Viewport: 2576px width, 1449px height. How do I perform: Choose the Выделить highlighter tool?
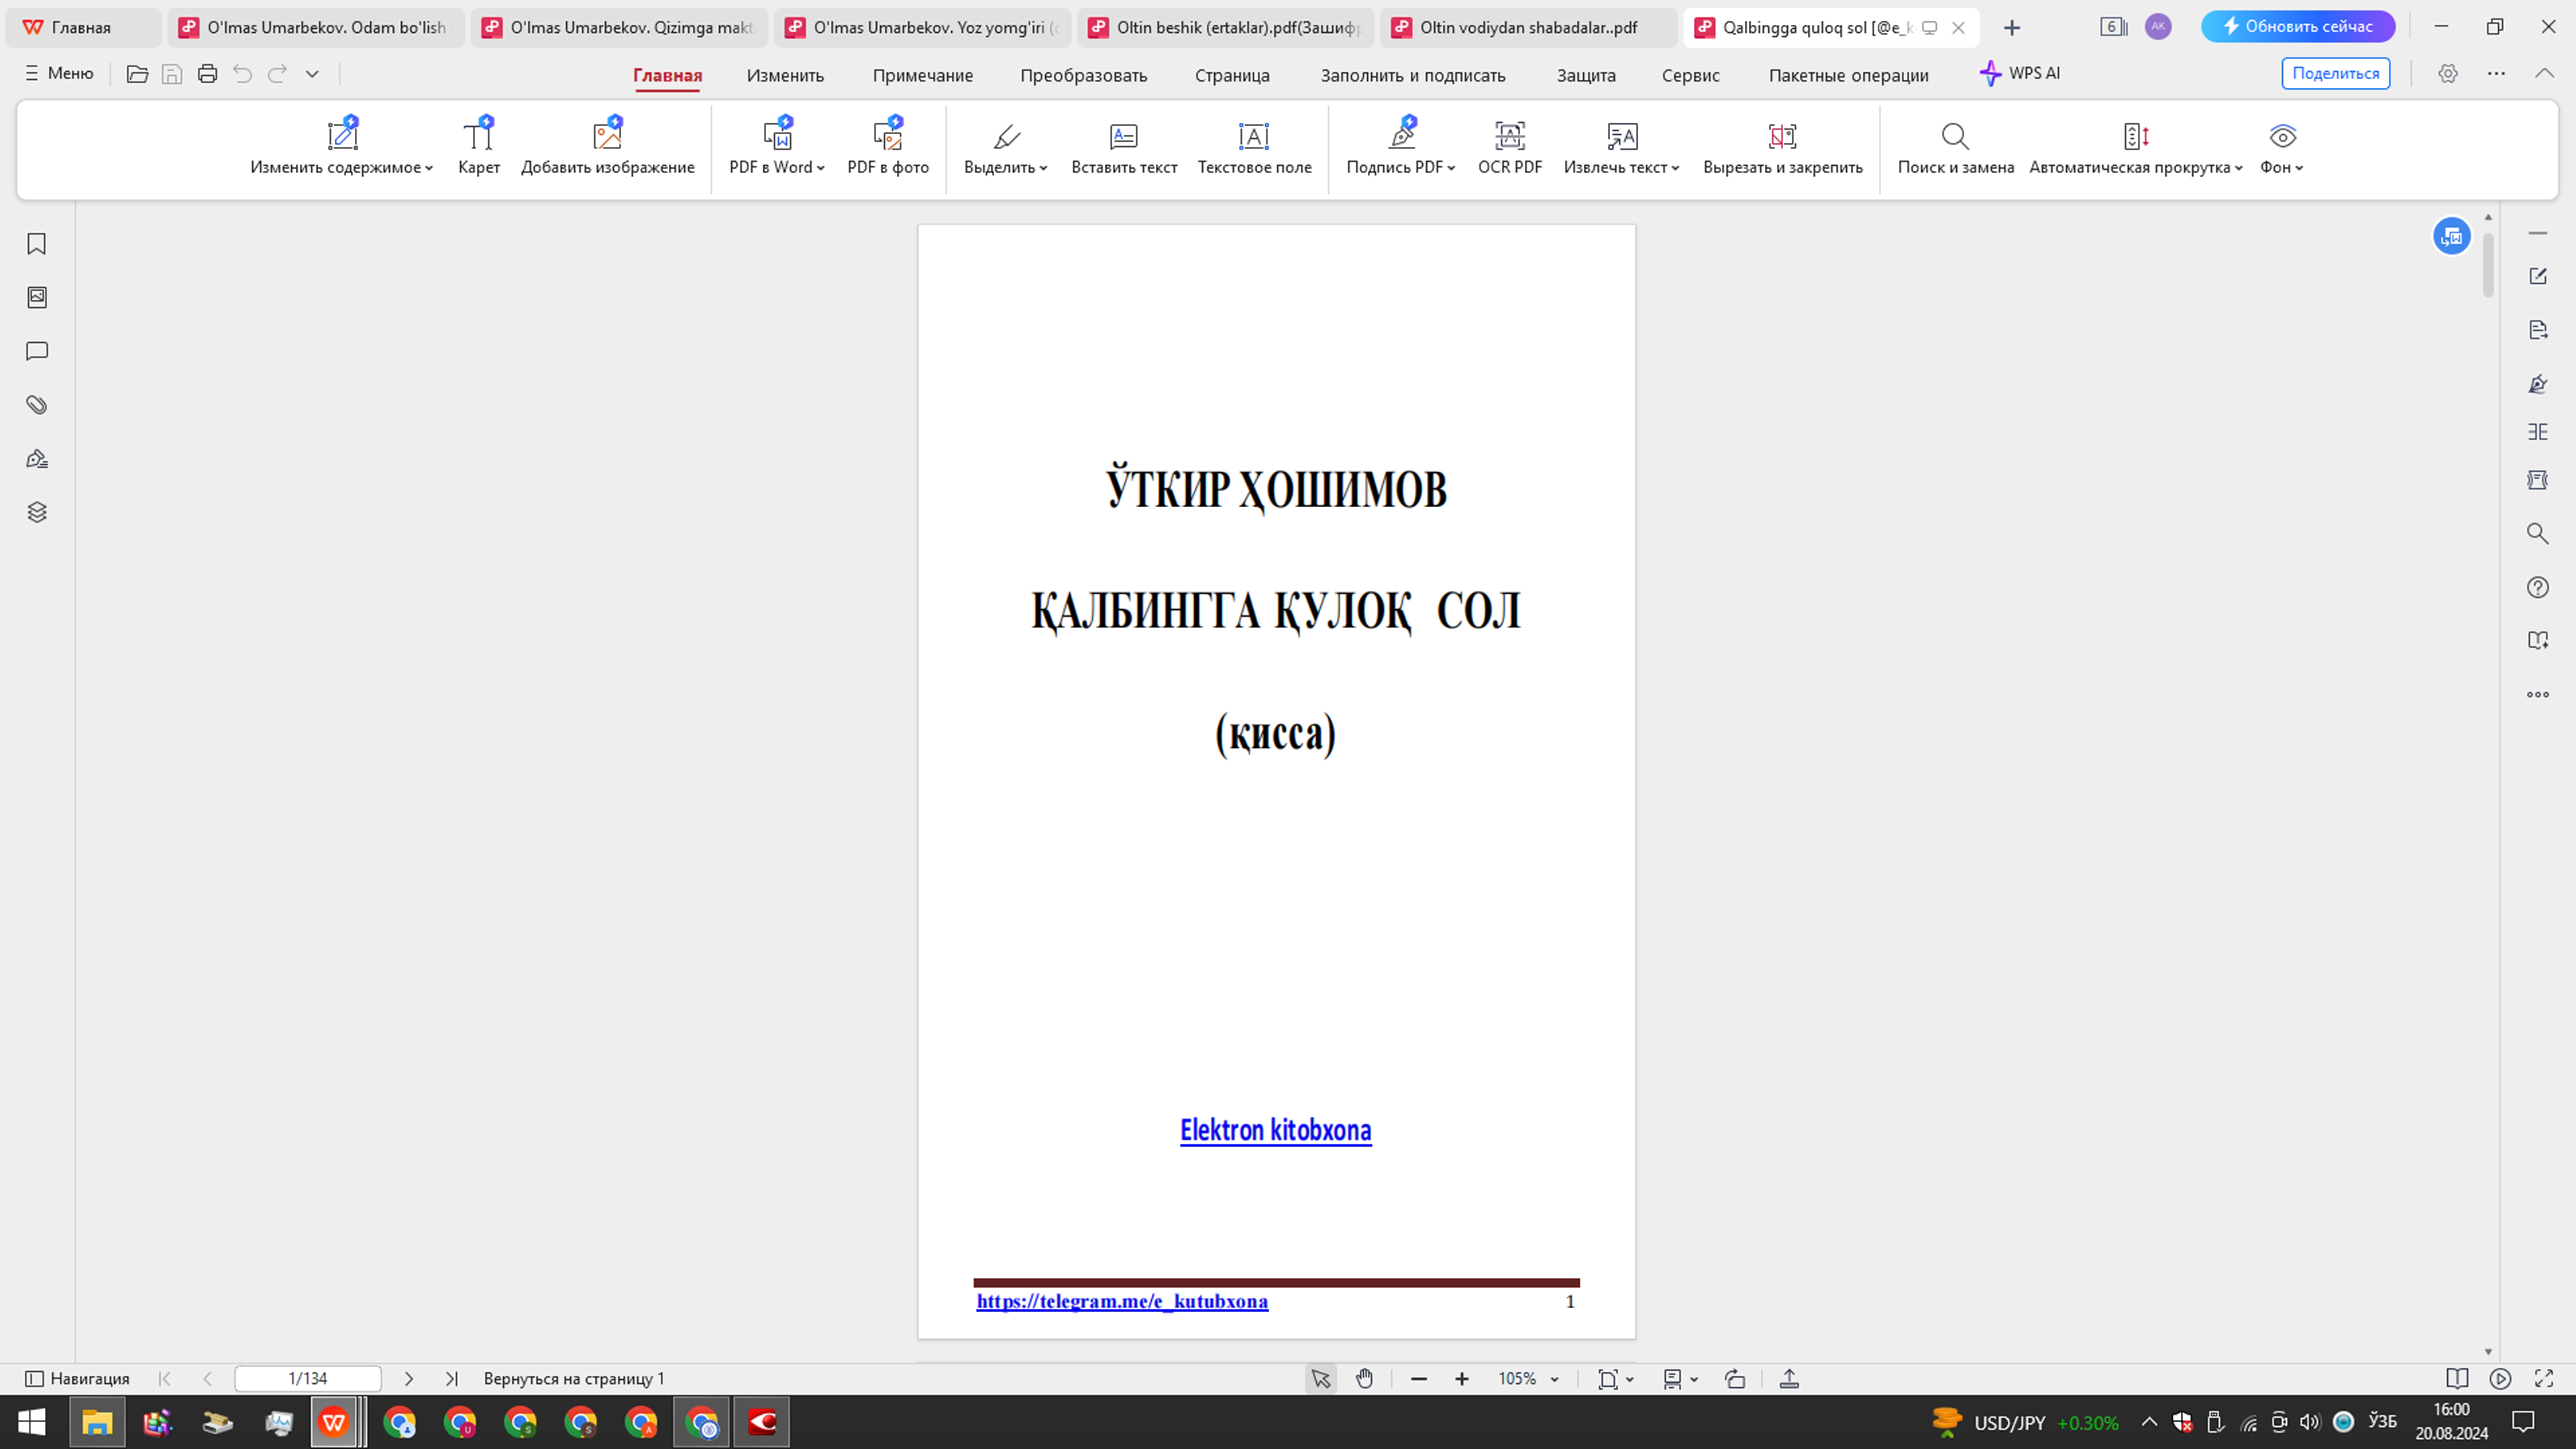pos(1005,147)
